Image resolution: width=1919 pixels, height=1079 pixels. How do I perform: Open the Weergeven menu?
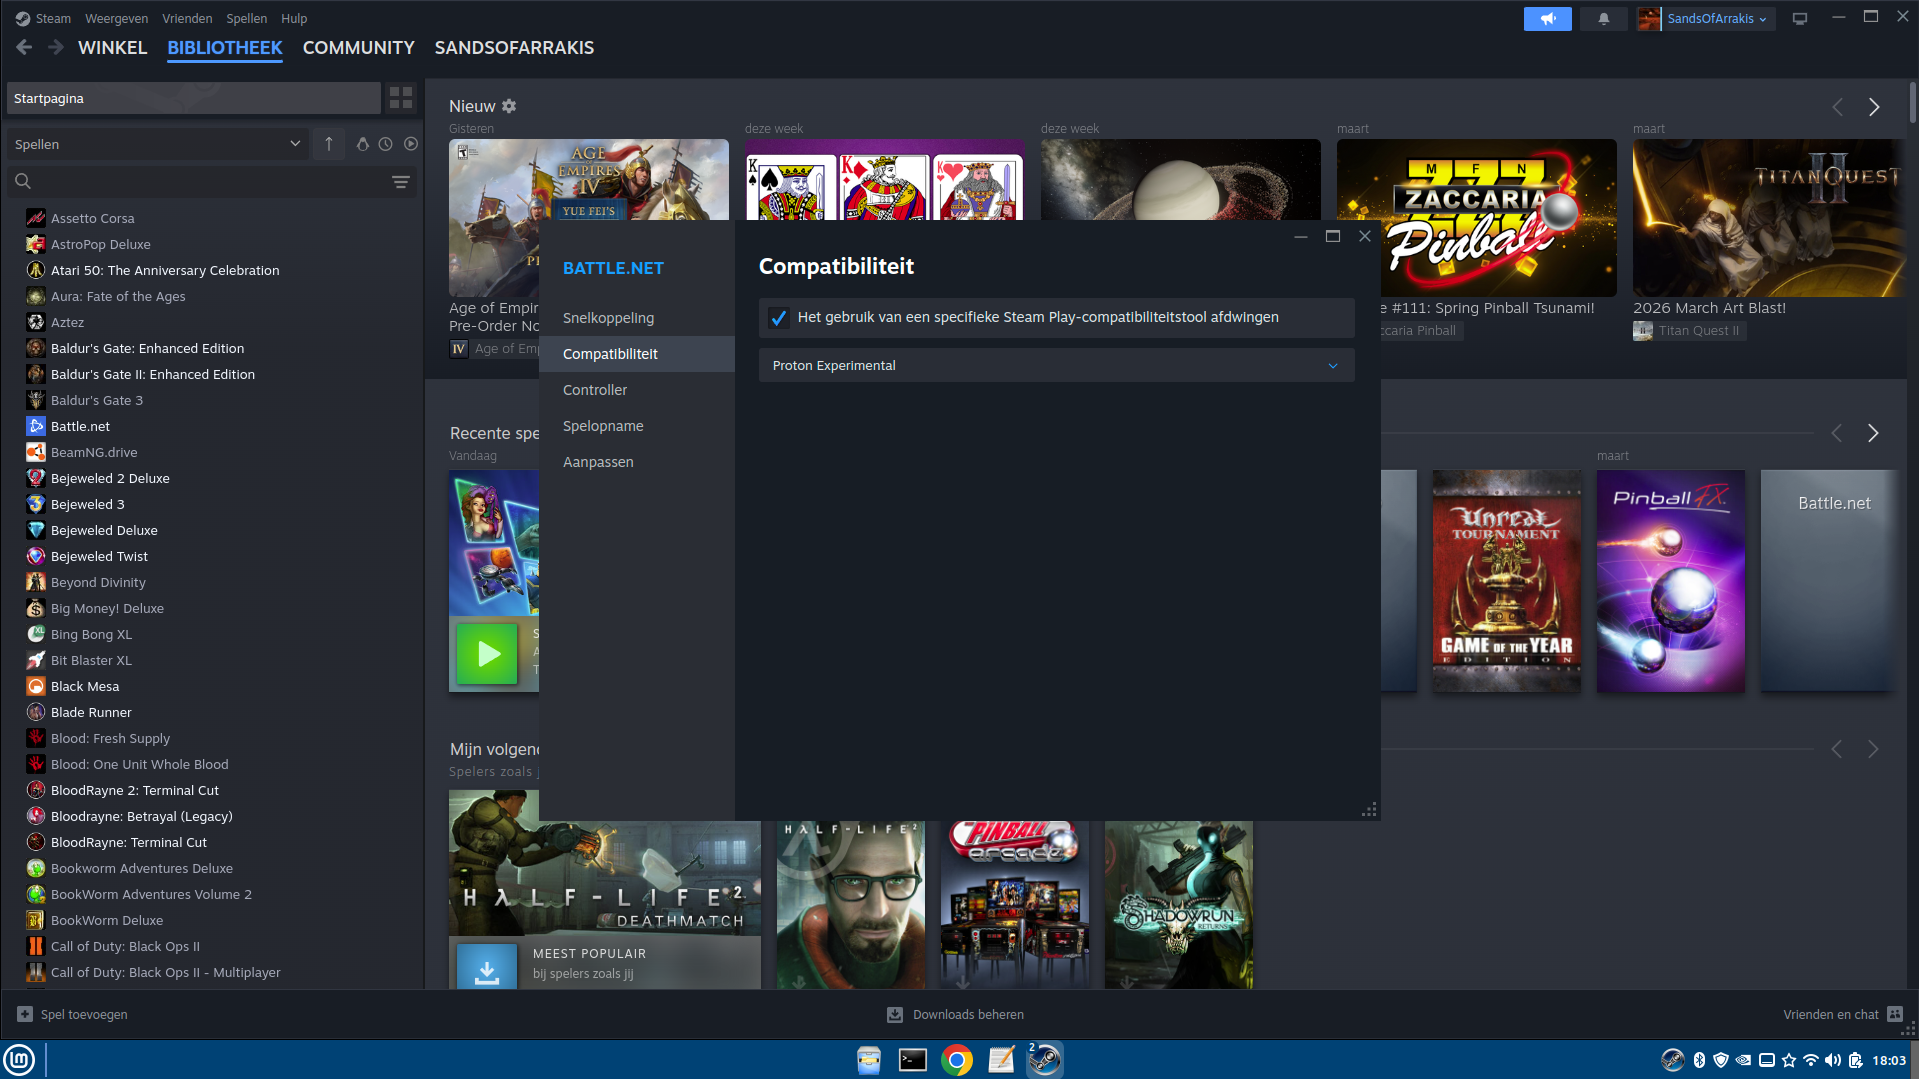tap(116, 19)
